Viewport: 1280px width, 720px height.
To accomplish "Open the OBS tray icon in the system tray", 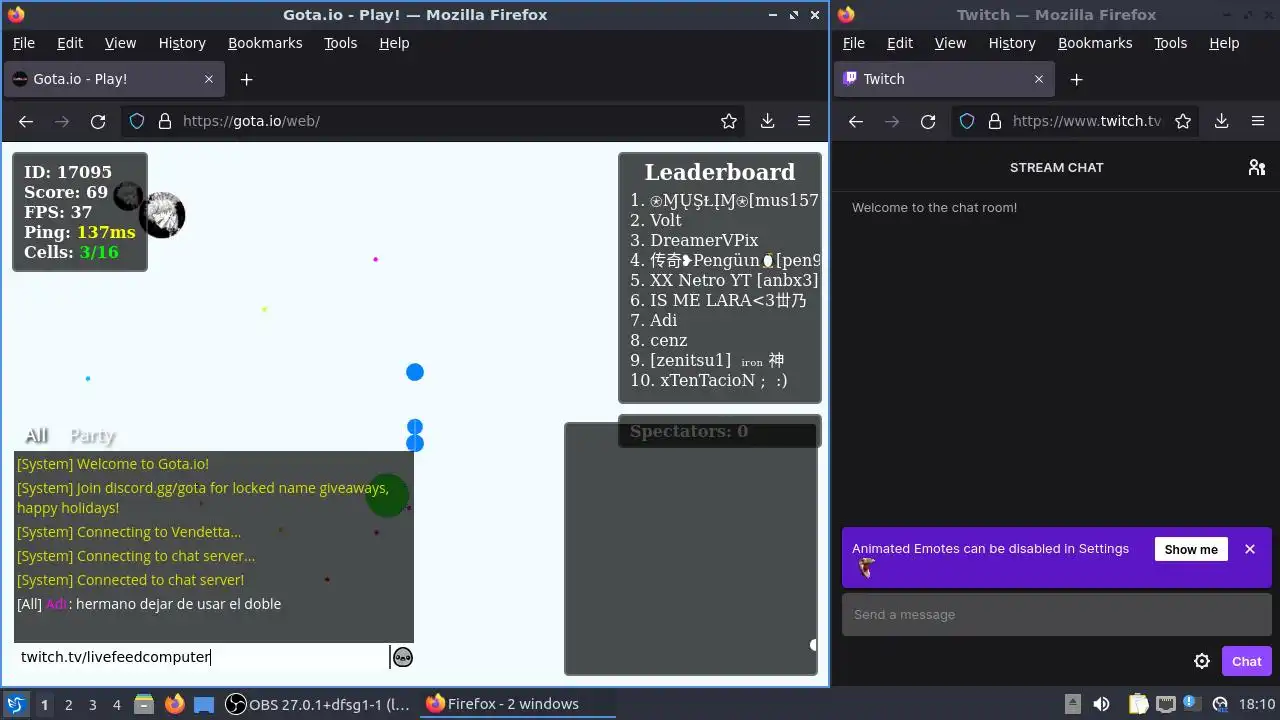I will 1219,704.
